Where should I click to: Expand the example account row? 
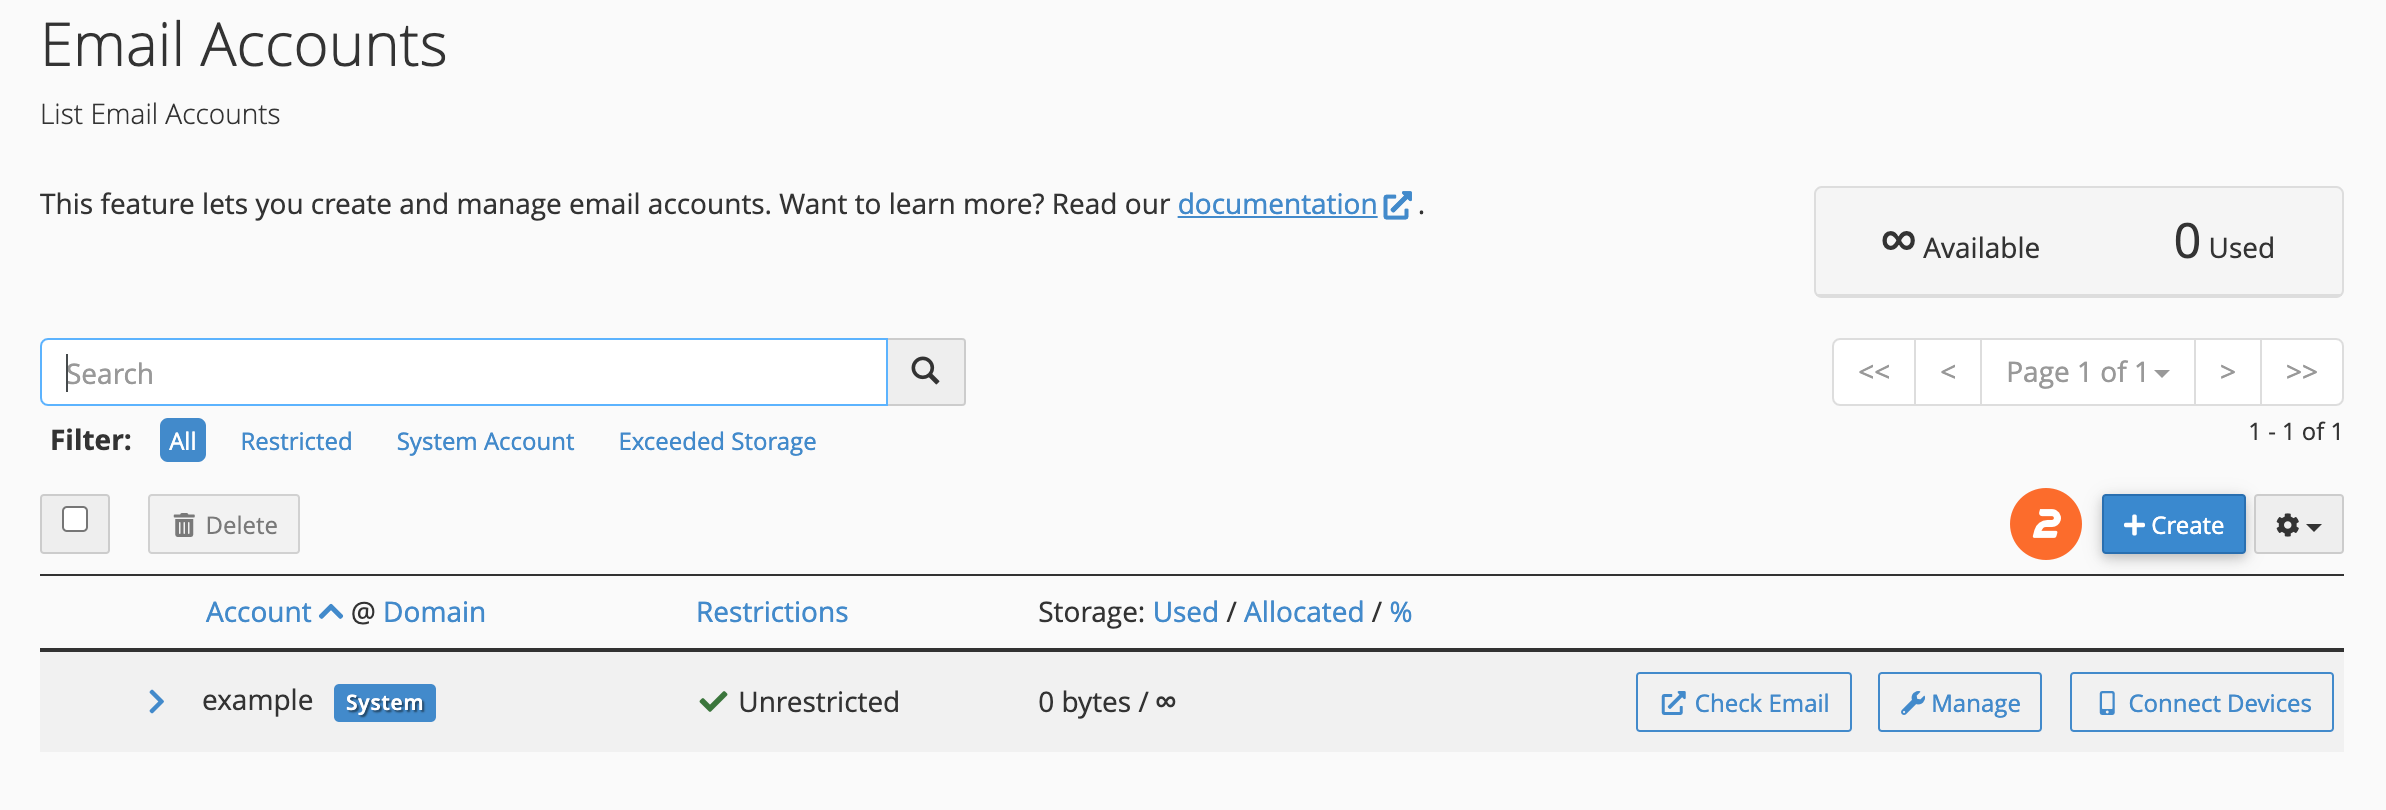(x=156, y=701)
